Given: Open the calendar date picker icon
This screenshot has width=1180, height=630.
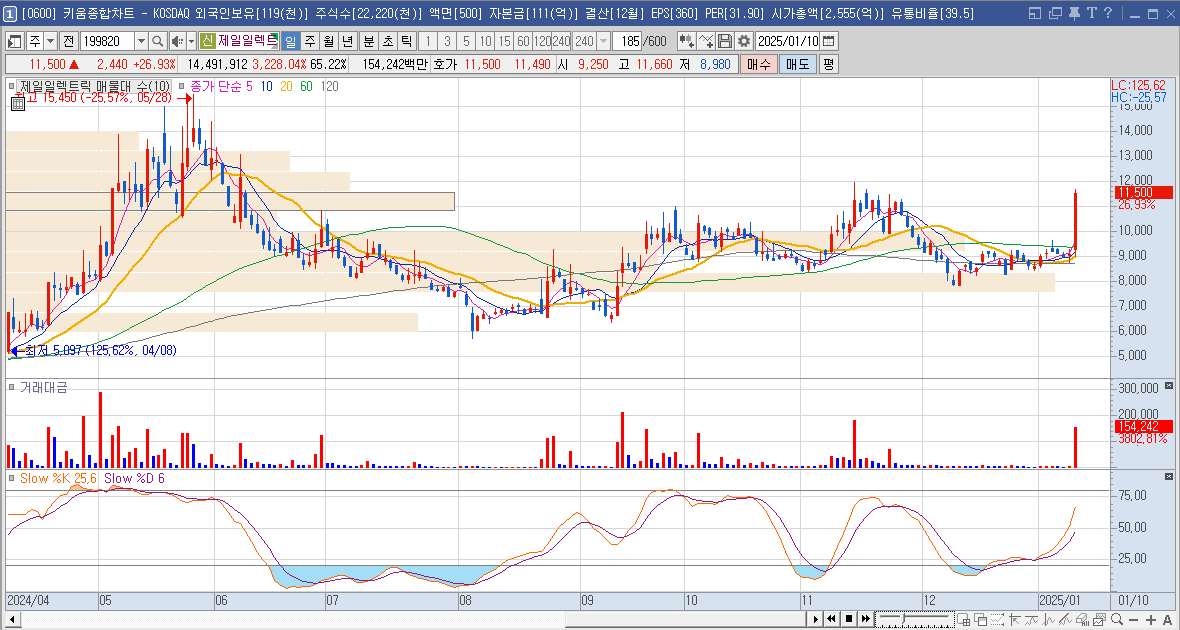Looking at the screenshot, I should 828,41.
